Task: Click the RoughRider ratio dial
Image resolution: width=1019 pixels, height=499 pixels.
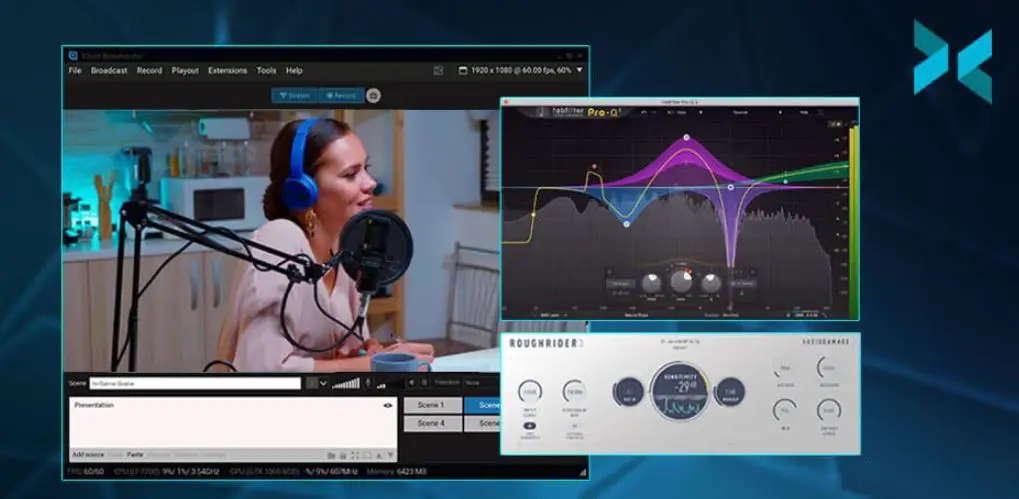Action: (x=628, y=392)
